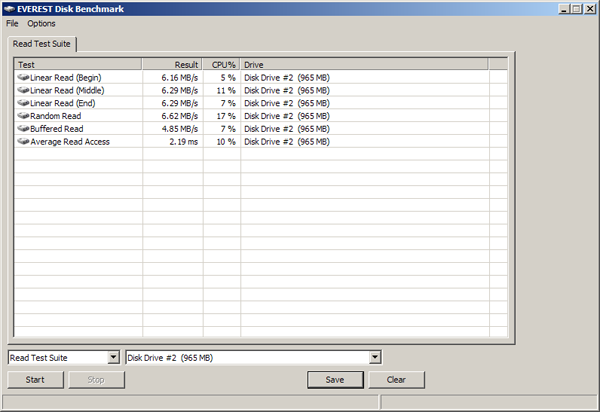
Task: Click the 6.62 MB/s result value
Action: [x=179, y=116]
